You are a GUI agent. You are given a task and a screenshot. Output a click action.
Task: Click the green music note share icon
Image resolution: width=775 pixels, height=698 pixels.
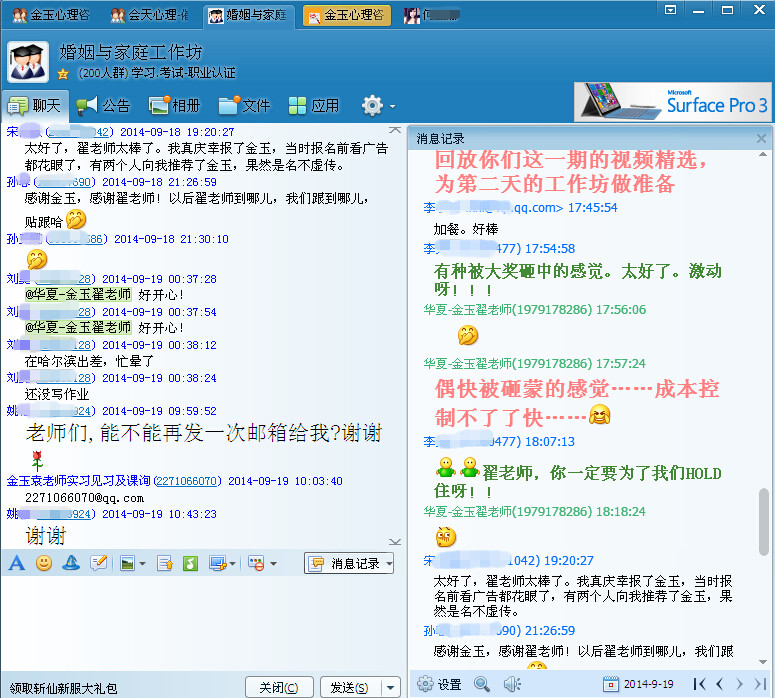coord(189,563)
